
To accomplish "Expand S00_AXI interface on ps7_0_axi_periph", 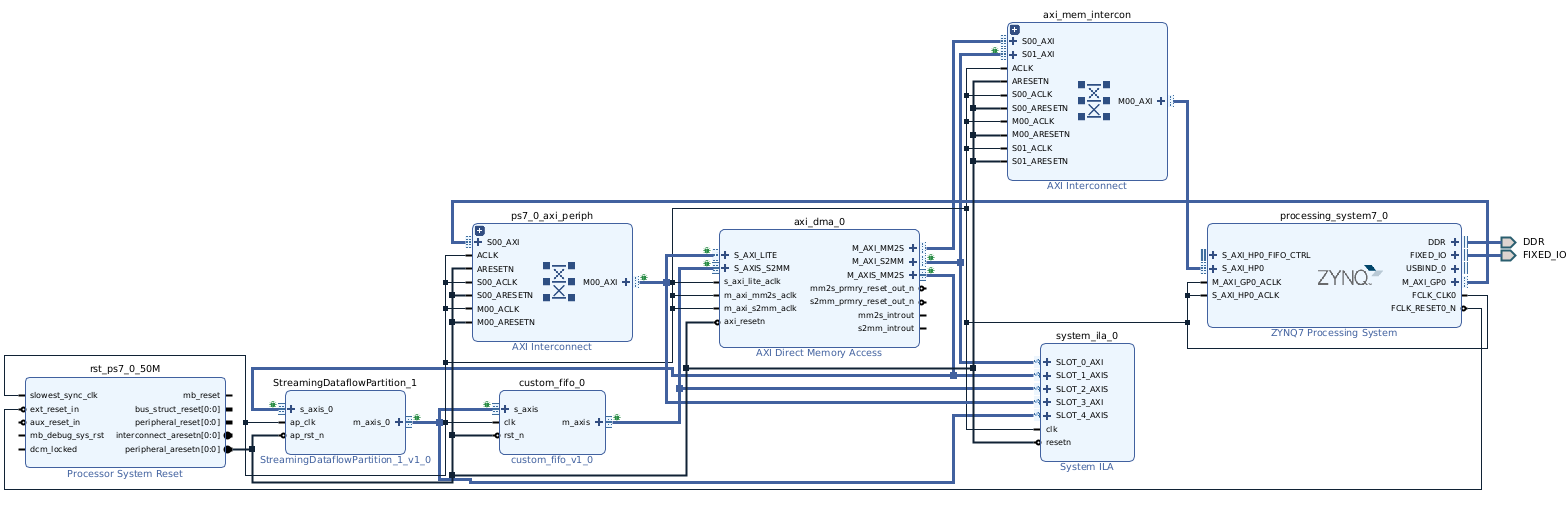I will point(478,242).
